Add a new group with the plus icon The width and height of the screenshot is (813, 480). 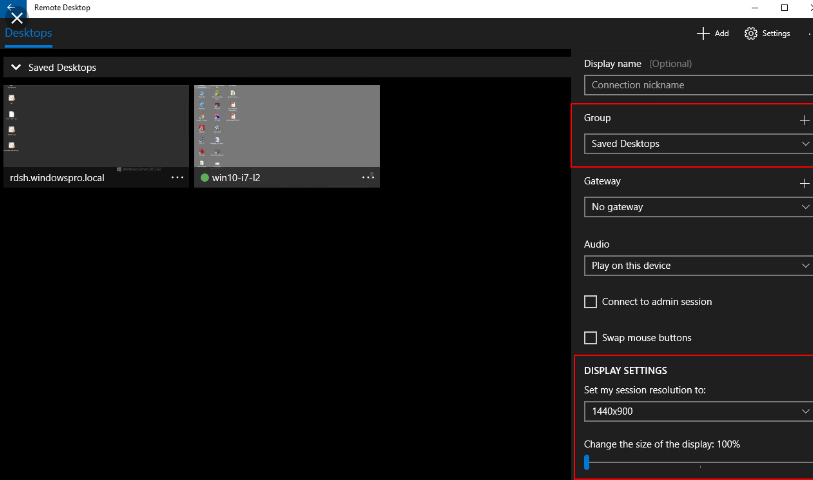(x=804, y=120)
